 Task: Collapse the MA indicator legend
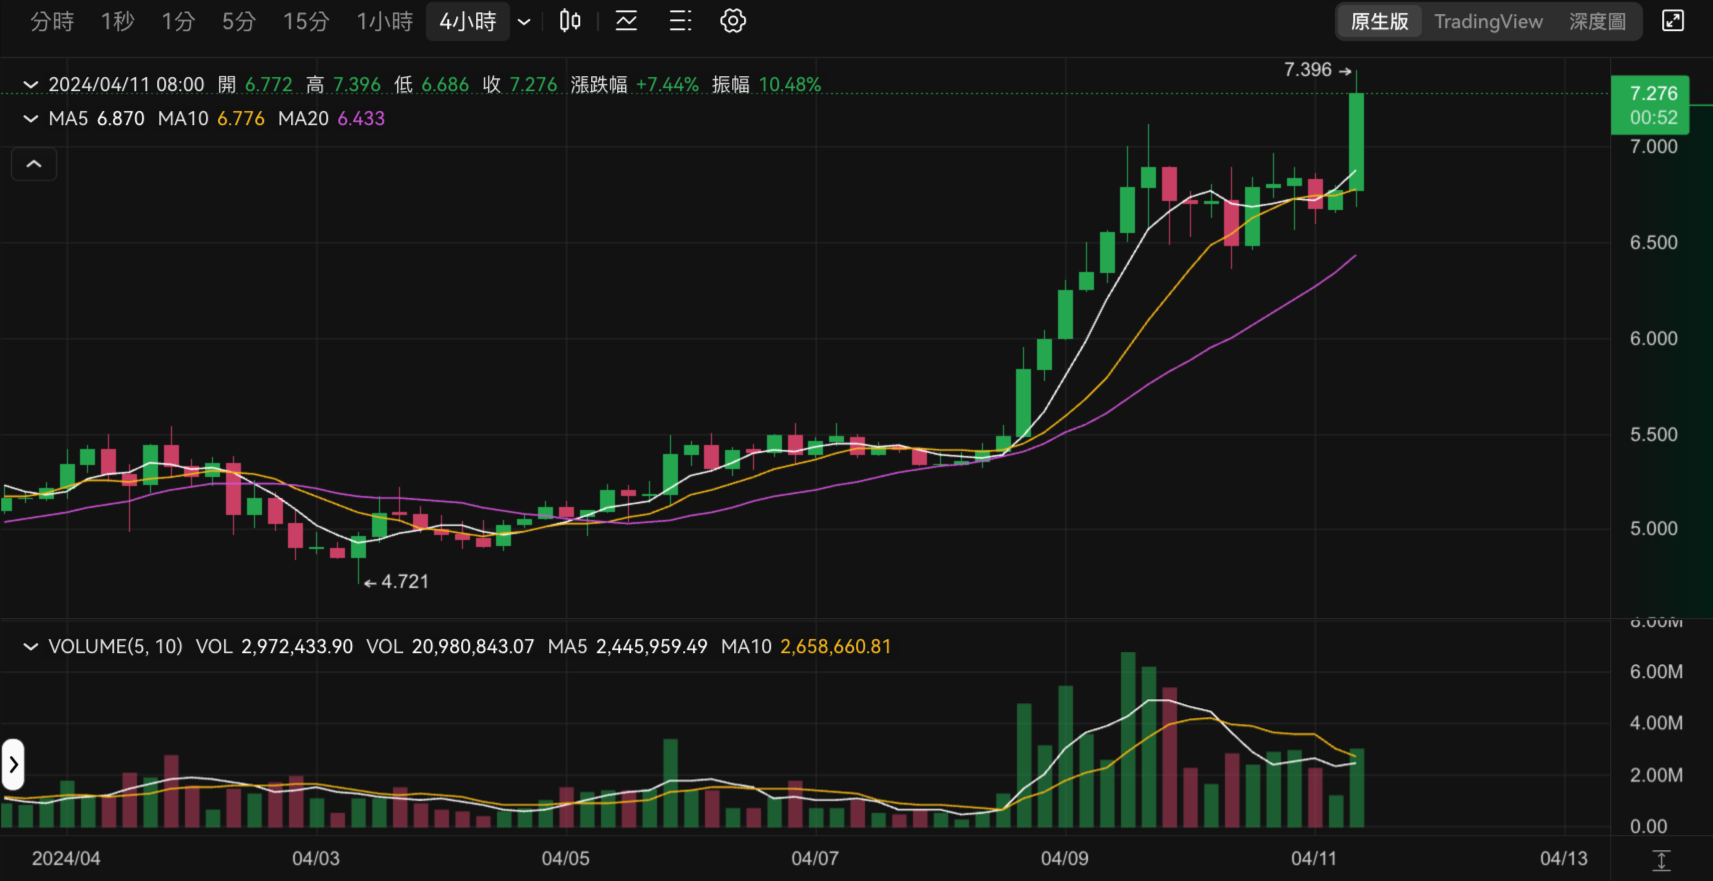click(31, 119)
